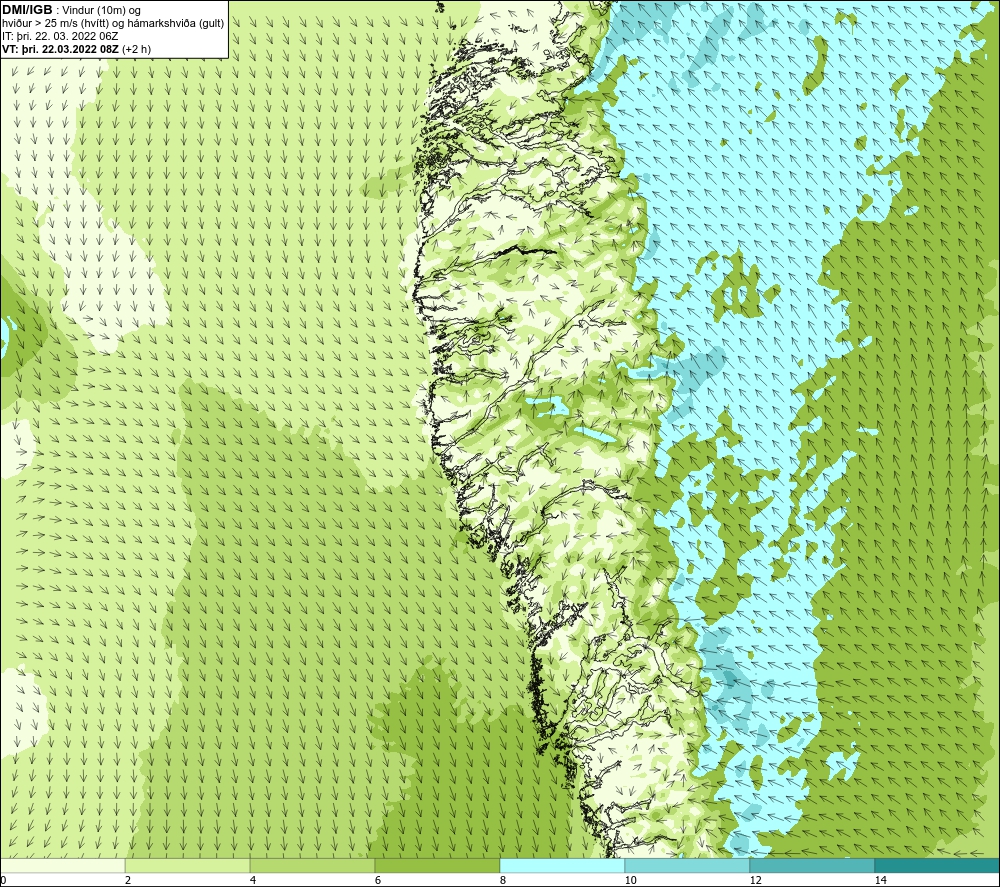This screenshot has width=1000, height=887.
Task: Click the teal legend swatch for 12–14 m/s
Action: tap(812, 865)
